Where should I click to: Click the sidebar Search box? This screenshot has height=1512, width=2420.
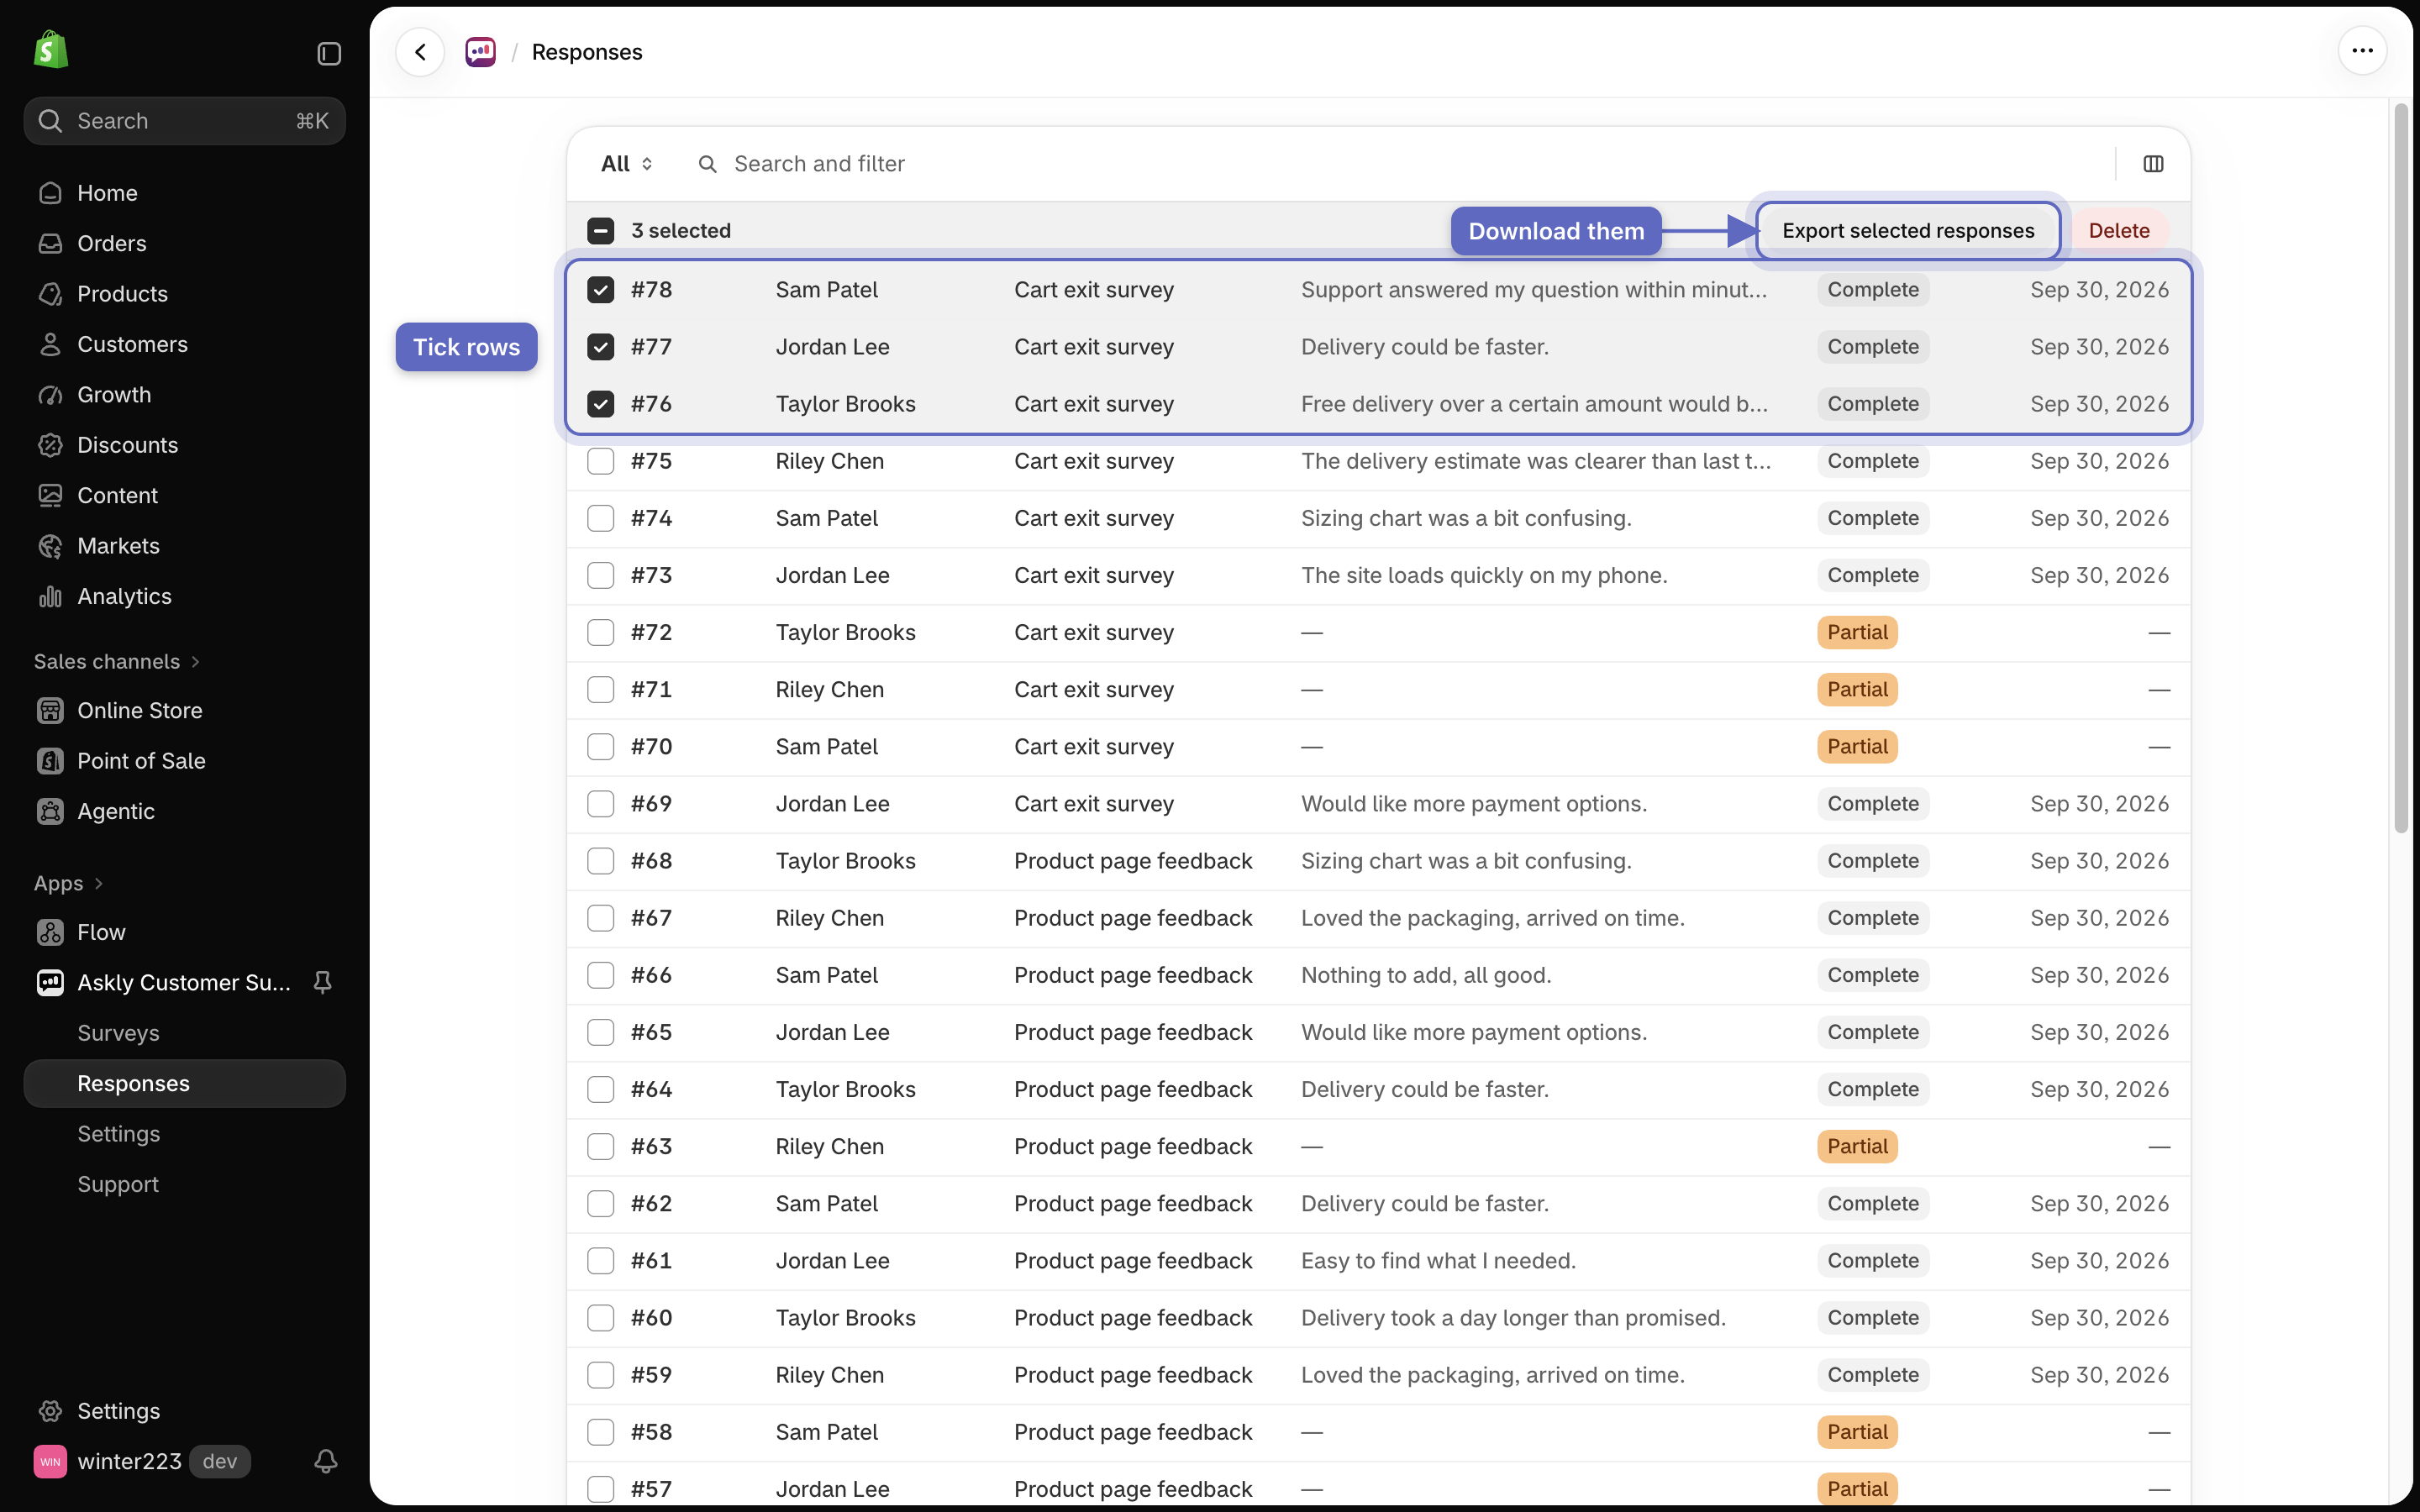pos(184,121)
